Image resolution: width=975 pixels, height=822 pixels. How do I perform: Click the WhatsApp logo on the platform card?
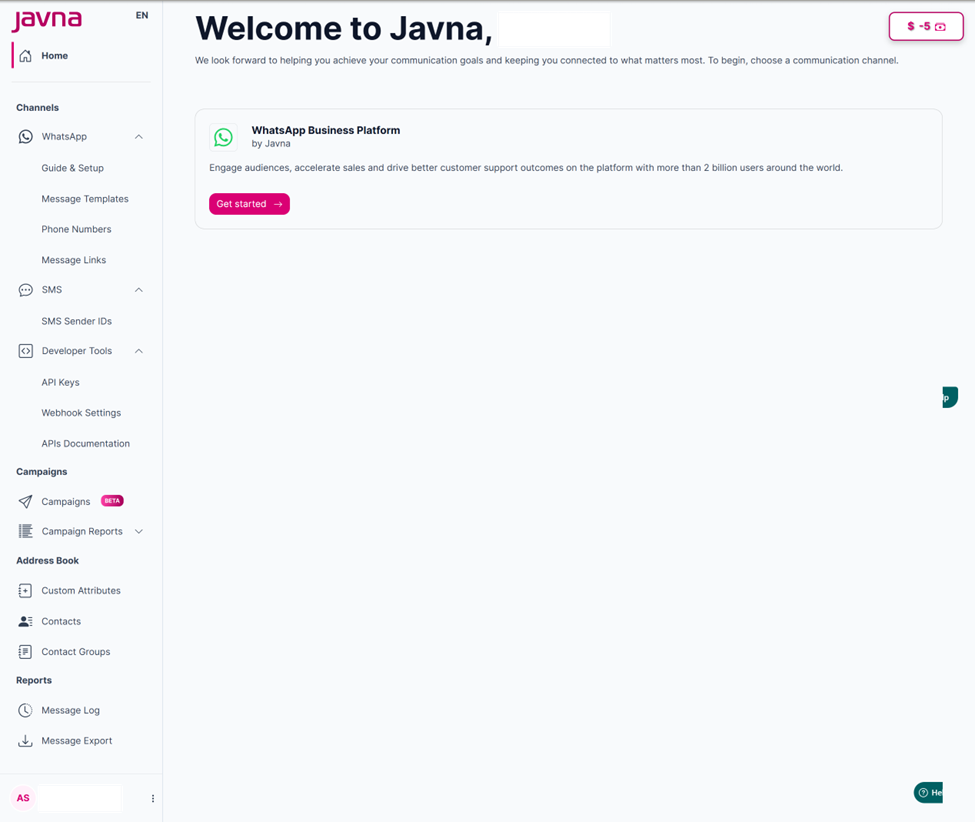tap(223, 137)
